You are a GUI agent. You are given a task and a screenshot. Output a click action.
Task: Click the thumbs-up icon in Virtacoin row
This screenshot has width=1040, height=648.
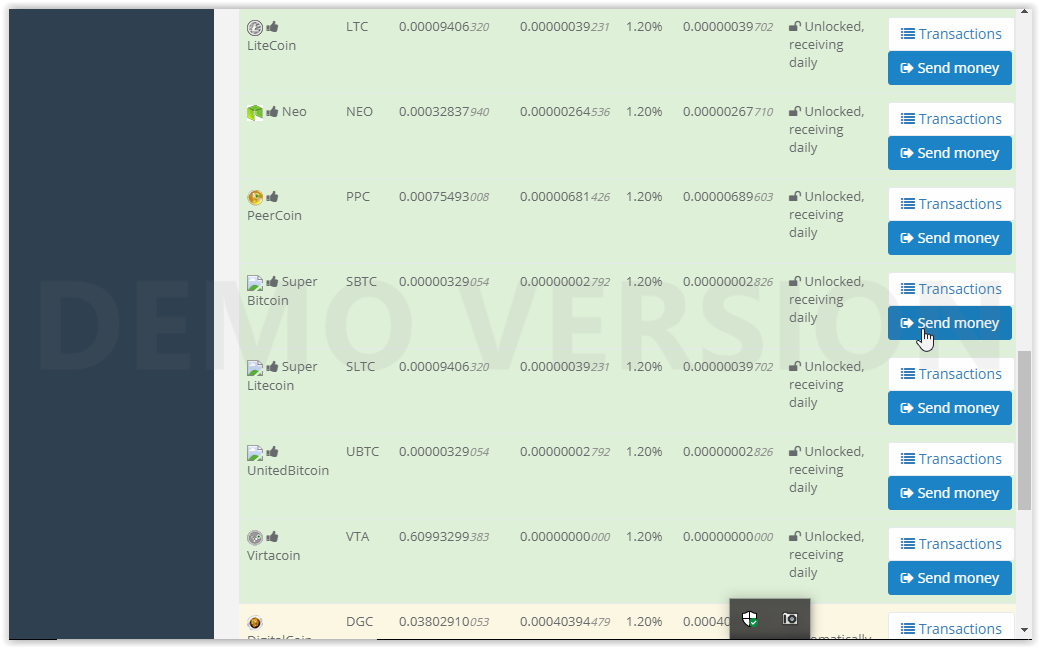tap(272, 536)
